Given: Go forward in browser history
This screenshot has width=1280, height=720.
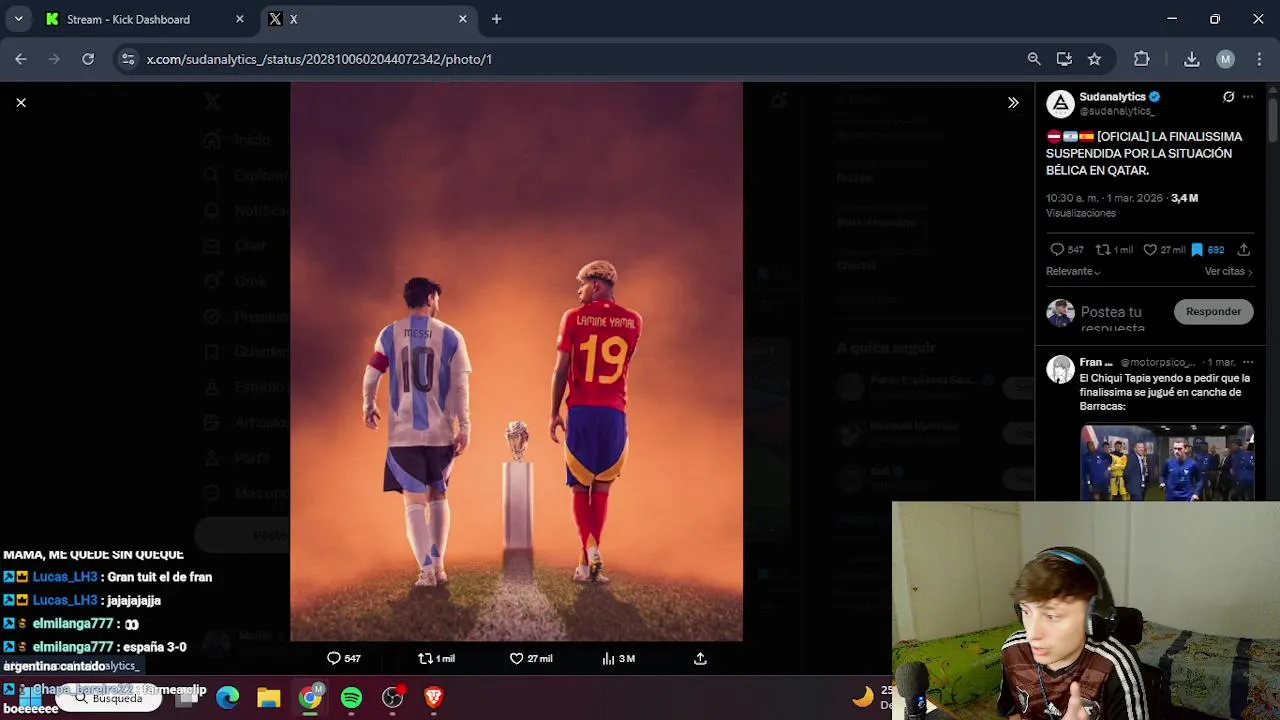Looking at the screenshot, I should click(x=54, y=59).
